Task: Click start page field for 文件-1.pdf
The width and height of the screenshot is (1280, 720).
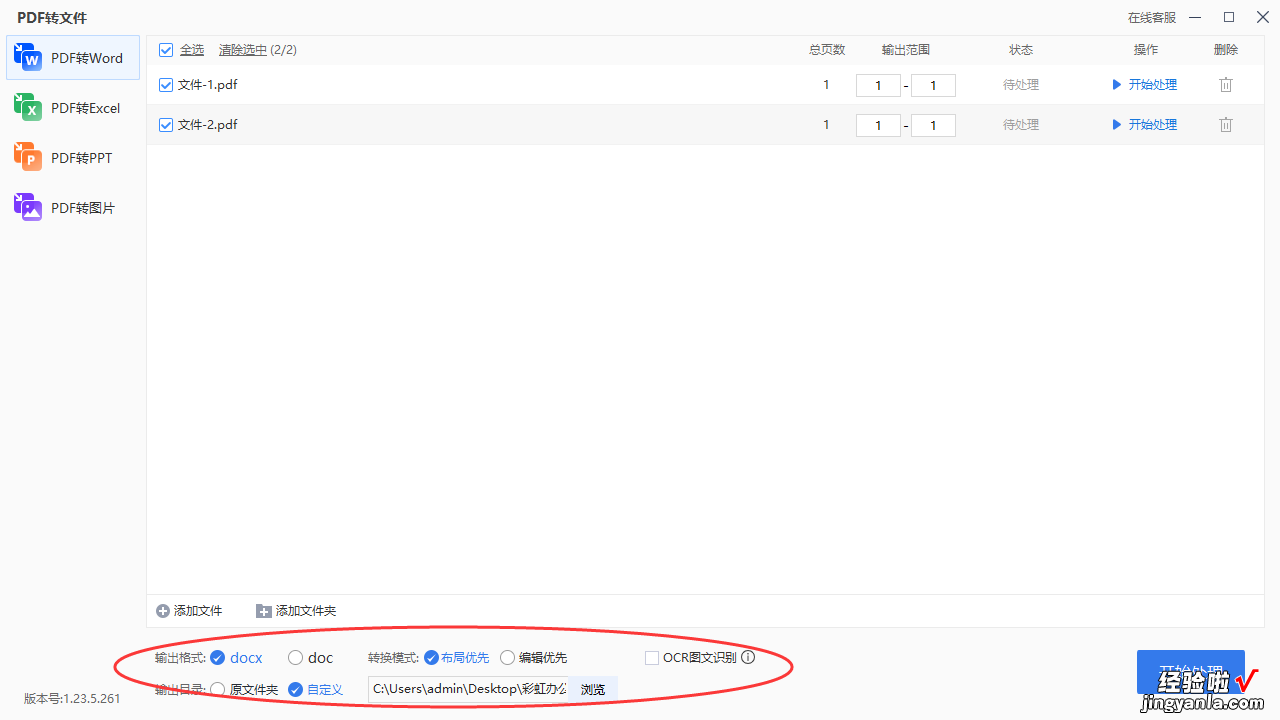Action: pos(878,86)
